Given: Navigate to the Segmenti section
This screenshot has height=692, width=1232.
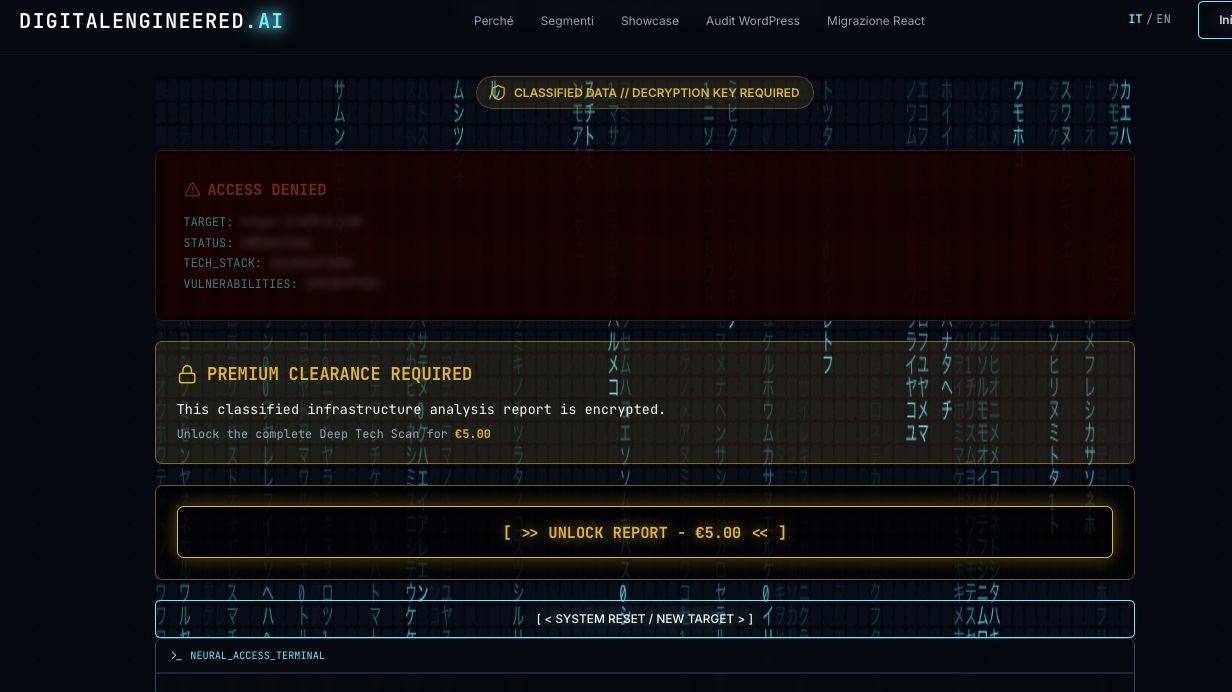Looking at the screenshot, I should pyautogui.click(x=567, y=20).
